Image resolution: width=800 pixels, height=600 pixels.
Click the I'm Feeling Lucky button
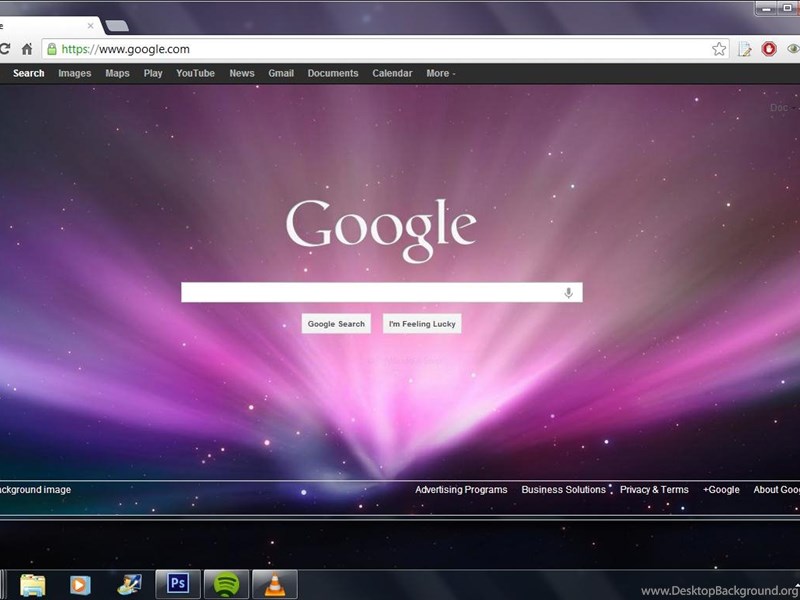(x=422, y=323)
